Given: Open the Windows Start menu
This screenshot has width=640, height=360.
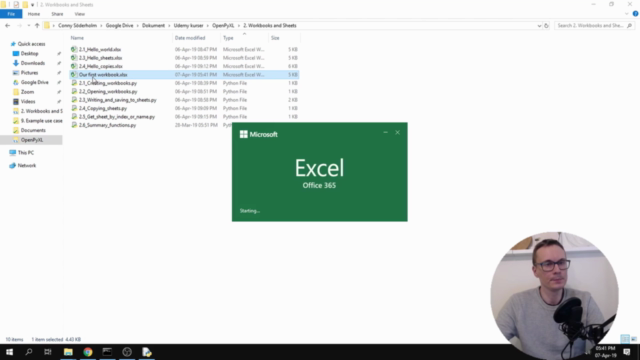Looking at the screenshot, I should [x=9, y=352].
